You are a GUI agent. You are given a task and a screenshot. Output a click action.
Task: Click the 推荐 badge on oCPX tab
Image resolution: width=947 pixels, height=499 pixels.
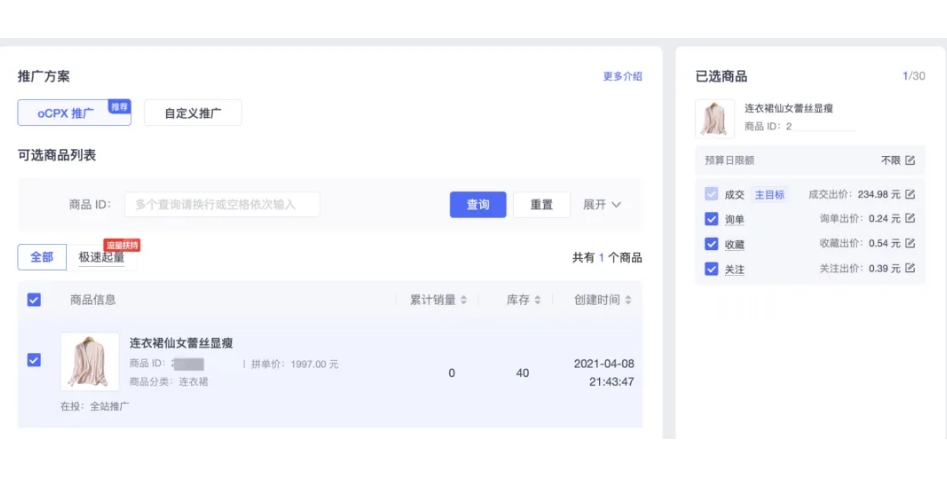119,106
